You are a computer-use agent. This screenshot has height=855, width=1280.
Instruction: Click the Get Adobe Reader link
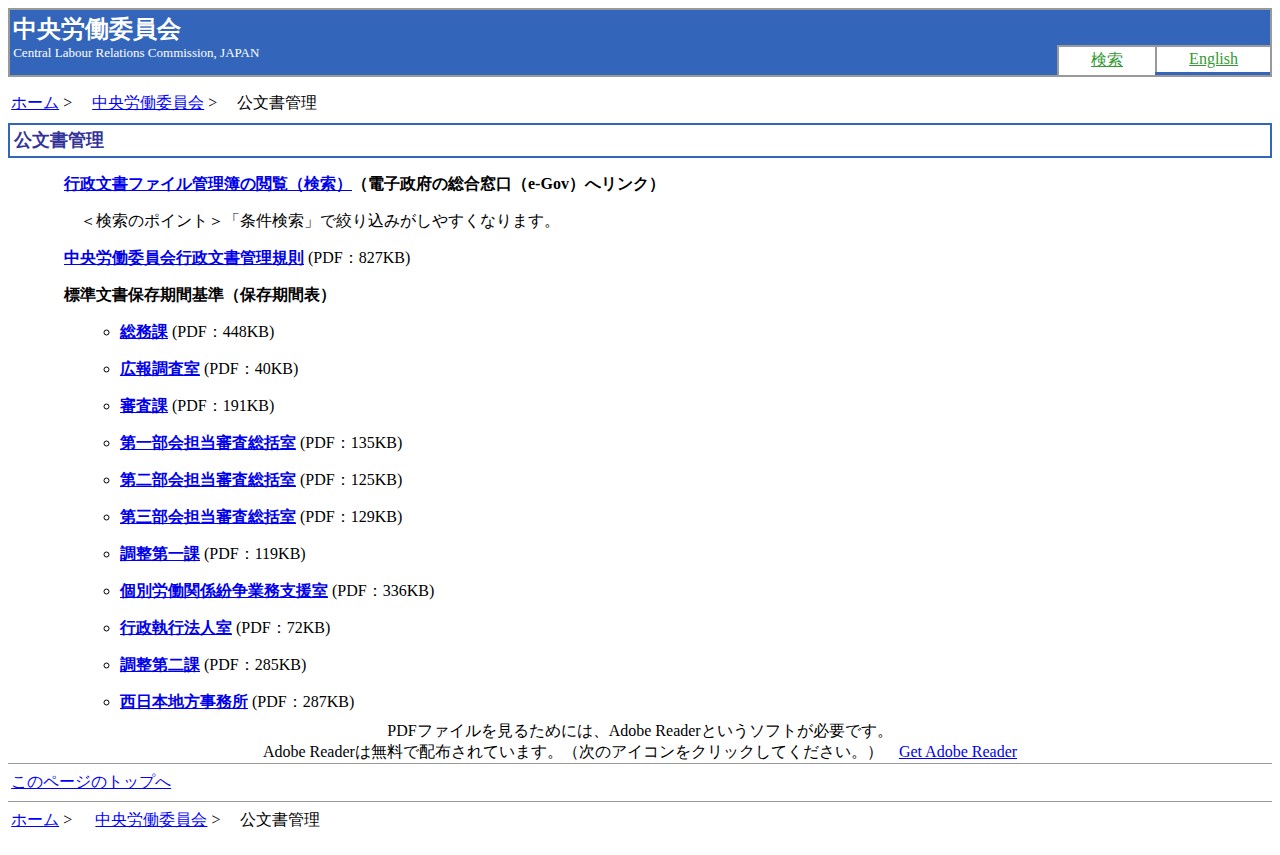tap(957, 751)
